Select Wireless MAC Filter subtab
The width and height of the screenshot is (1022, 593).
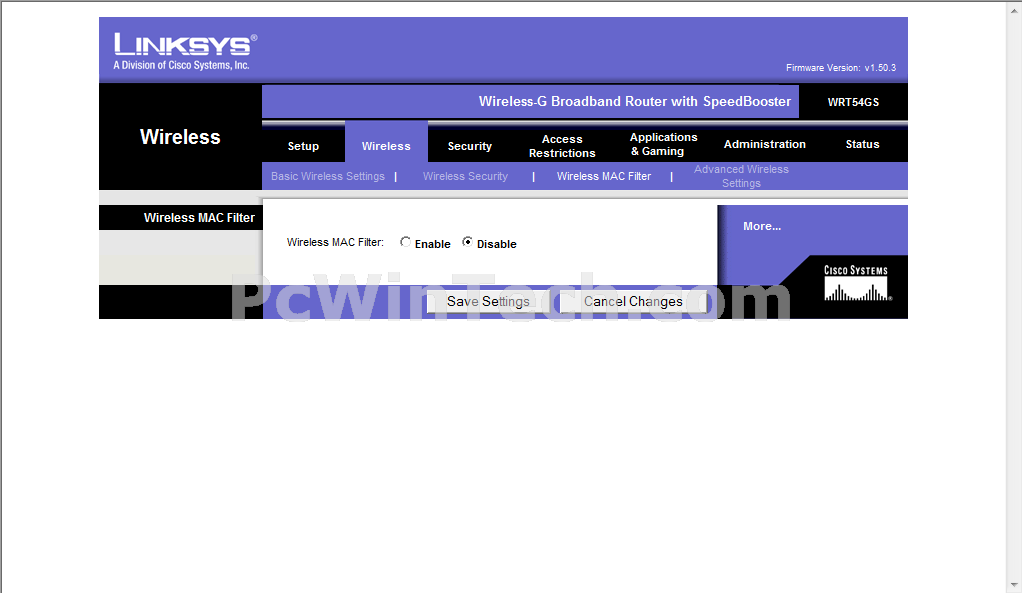604,176
